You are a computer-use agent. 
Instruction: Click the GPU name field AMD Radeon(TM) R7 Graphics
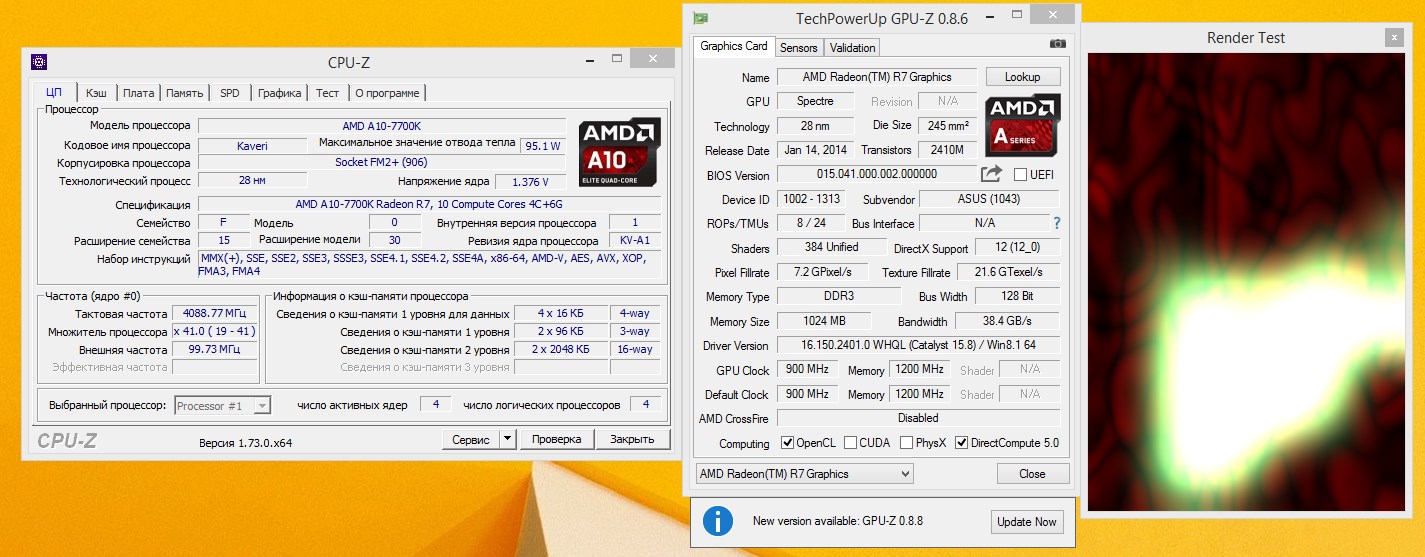coord(877,77)
